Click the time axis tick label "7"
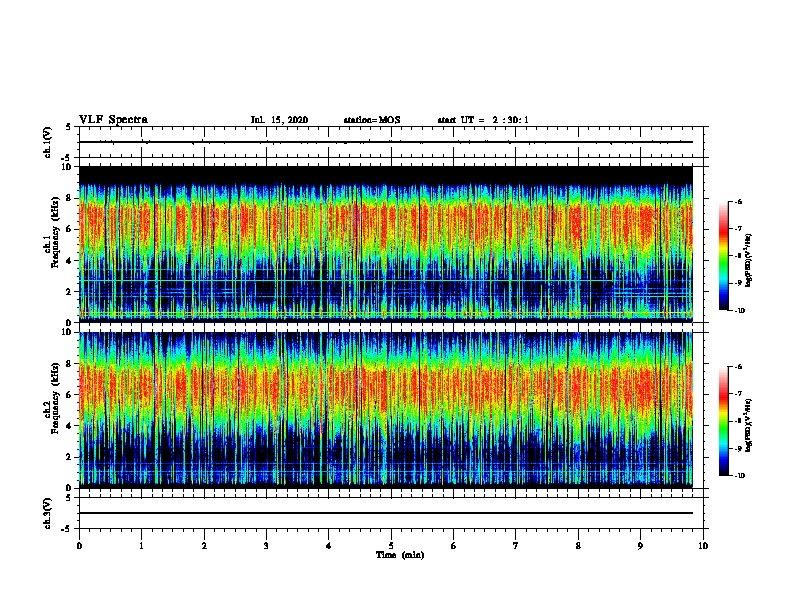The width and height of the screenshot is (792, 612). pyautogui.click(x=516, y=546)
